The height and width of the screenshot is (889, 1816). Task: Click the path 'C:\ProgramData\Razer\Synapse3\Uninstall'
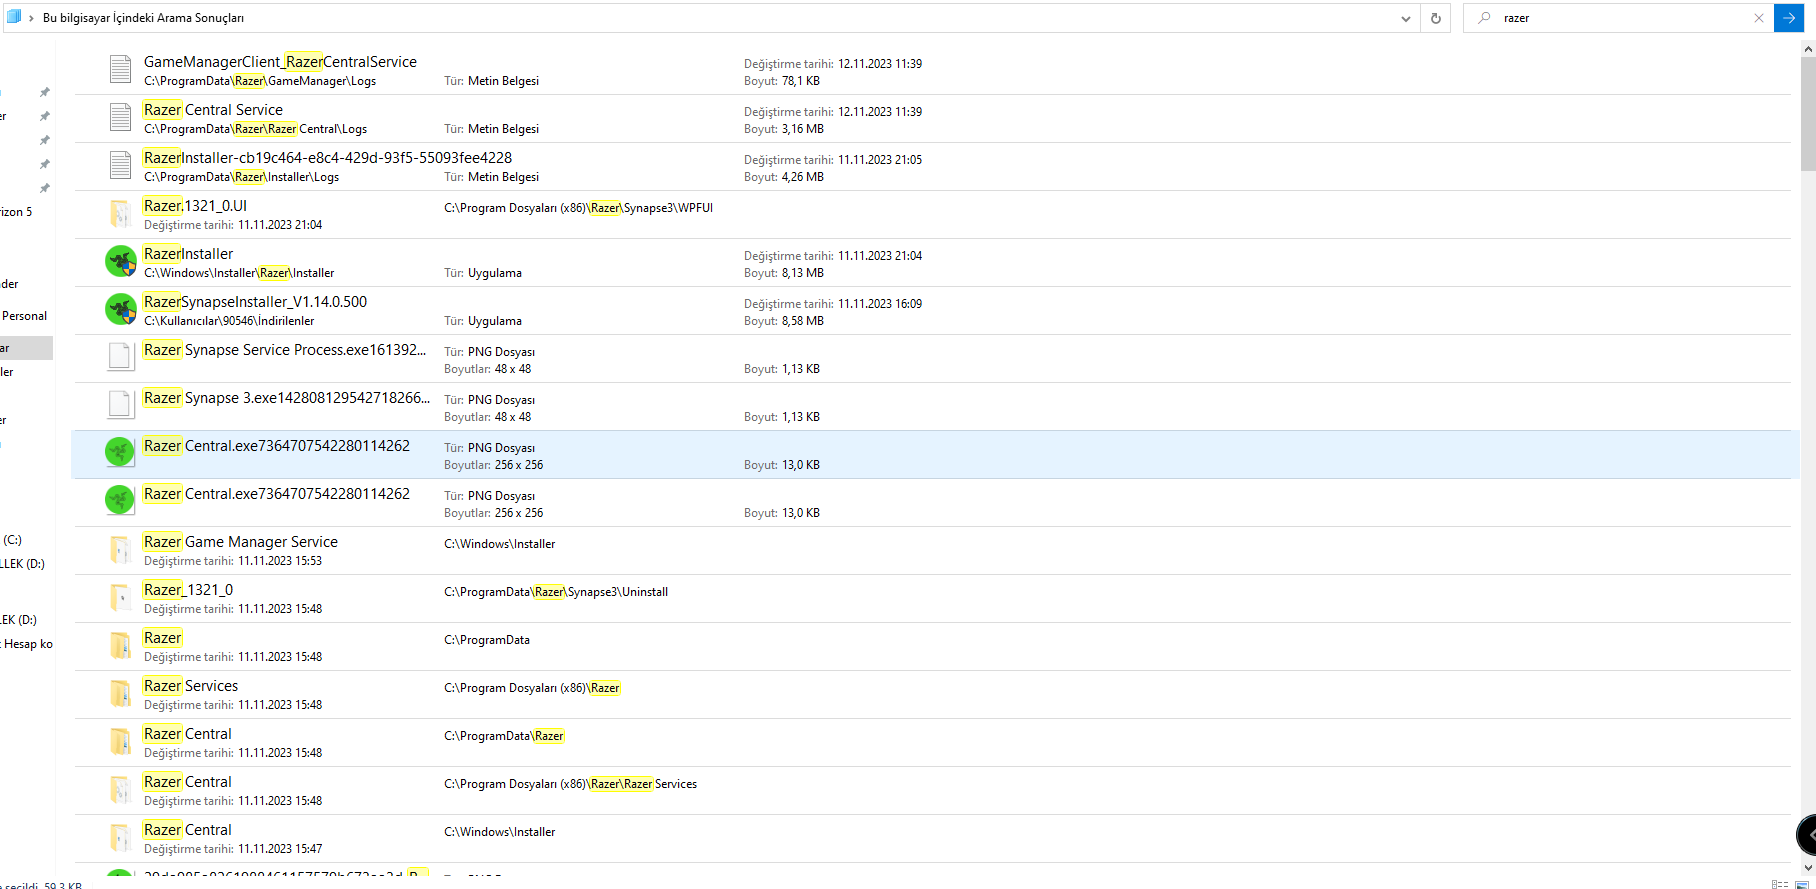point(556,592)
